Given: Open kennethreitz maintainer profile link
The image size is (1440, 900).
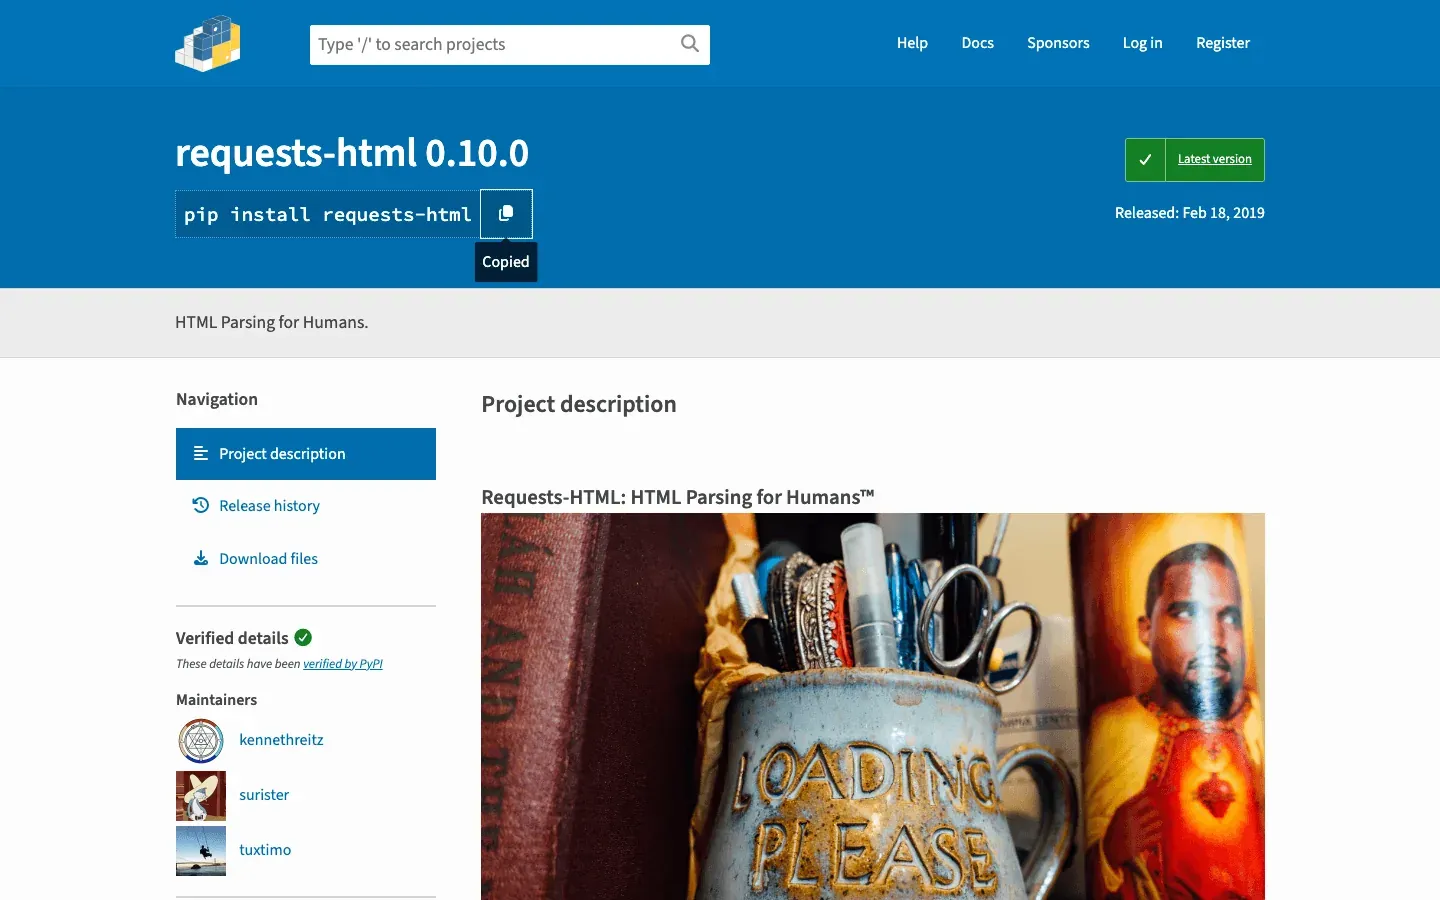Looking at the screenshot, I should pyautogui.click(x=281, y=740).
